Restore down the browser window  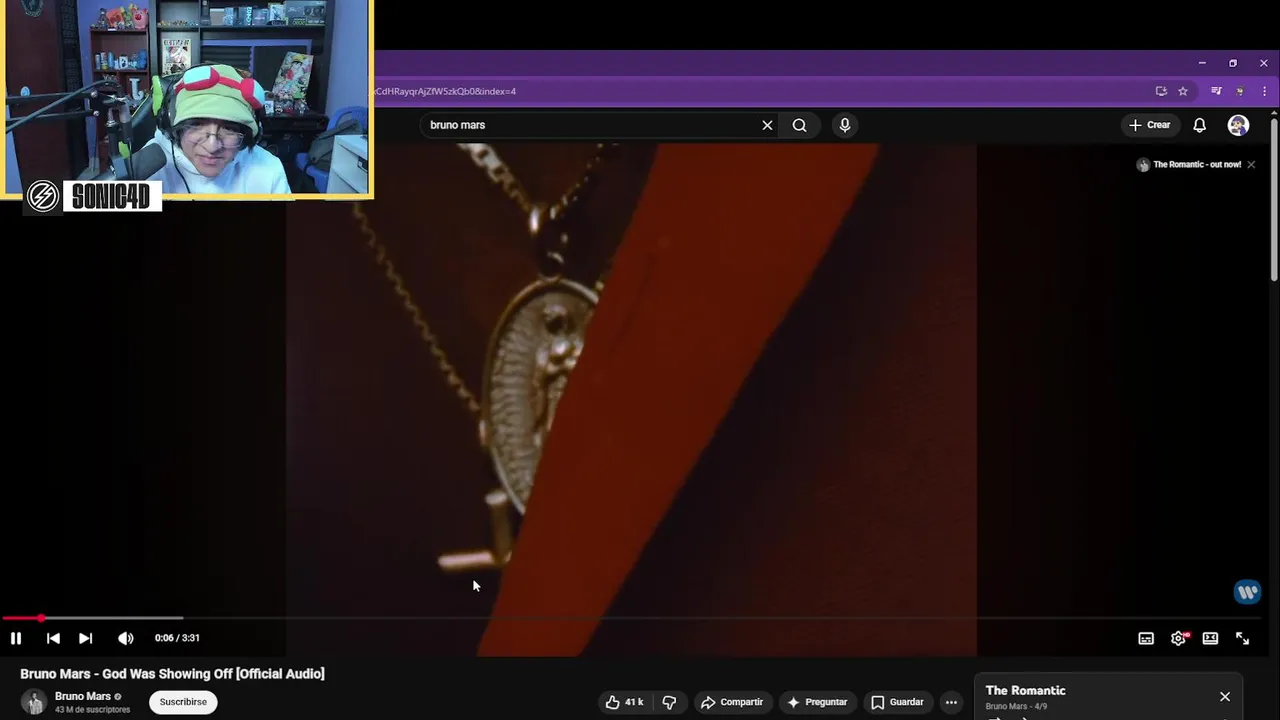click(x=1233, y=63)
